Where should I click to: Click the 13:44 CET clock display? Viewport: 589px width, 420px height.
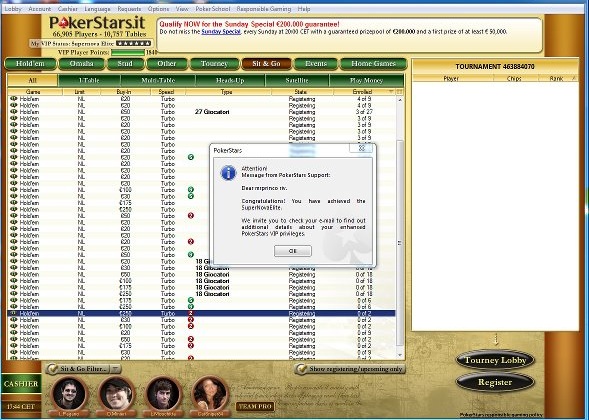point(21,407)
